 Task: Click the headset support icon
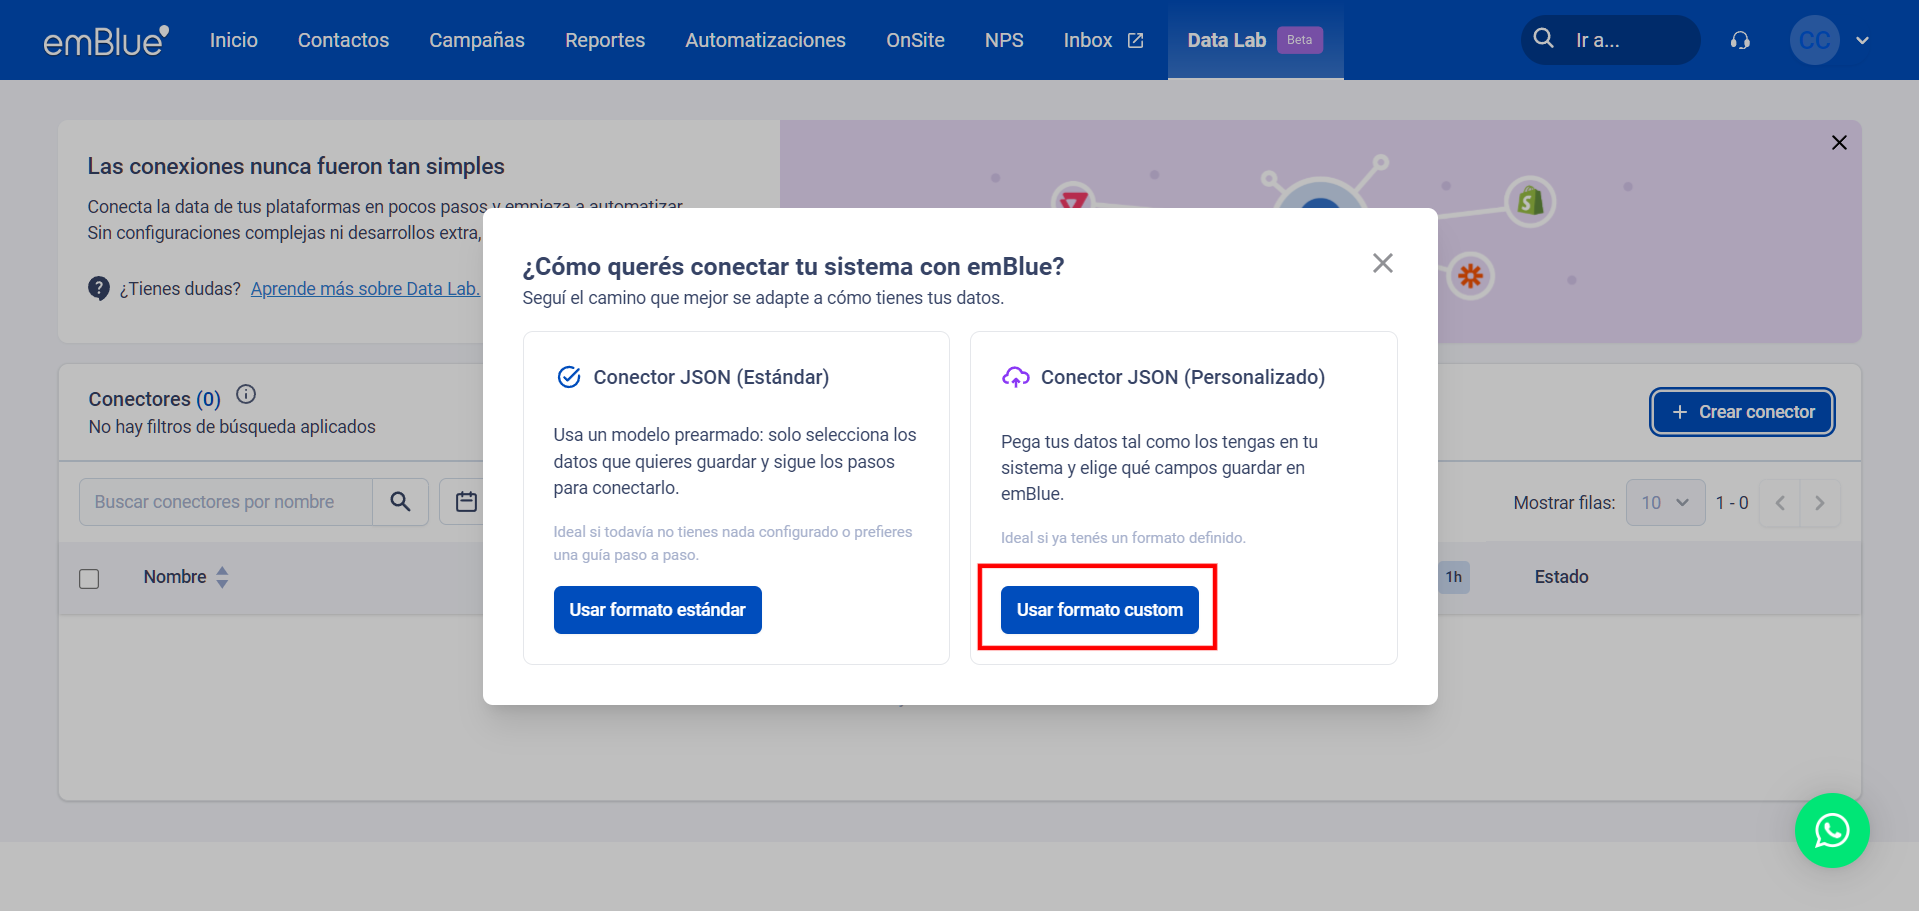click(1740, 41)
